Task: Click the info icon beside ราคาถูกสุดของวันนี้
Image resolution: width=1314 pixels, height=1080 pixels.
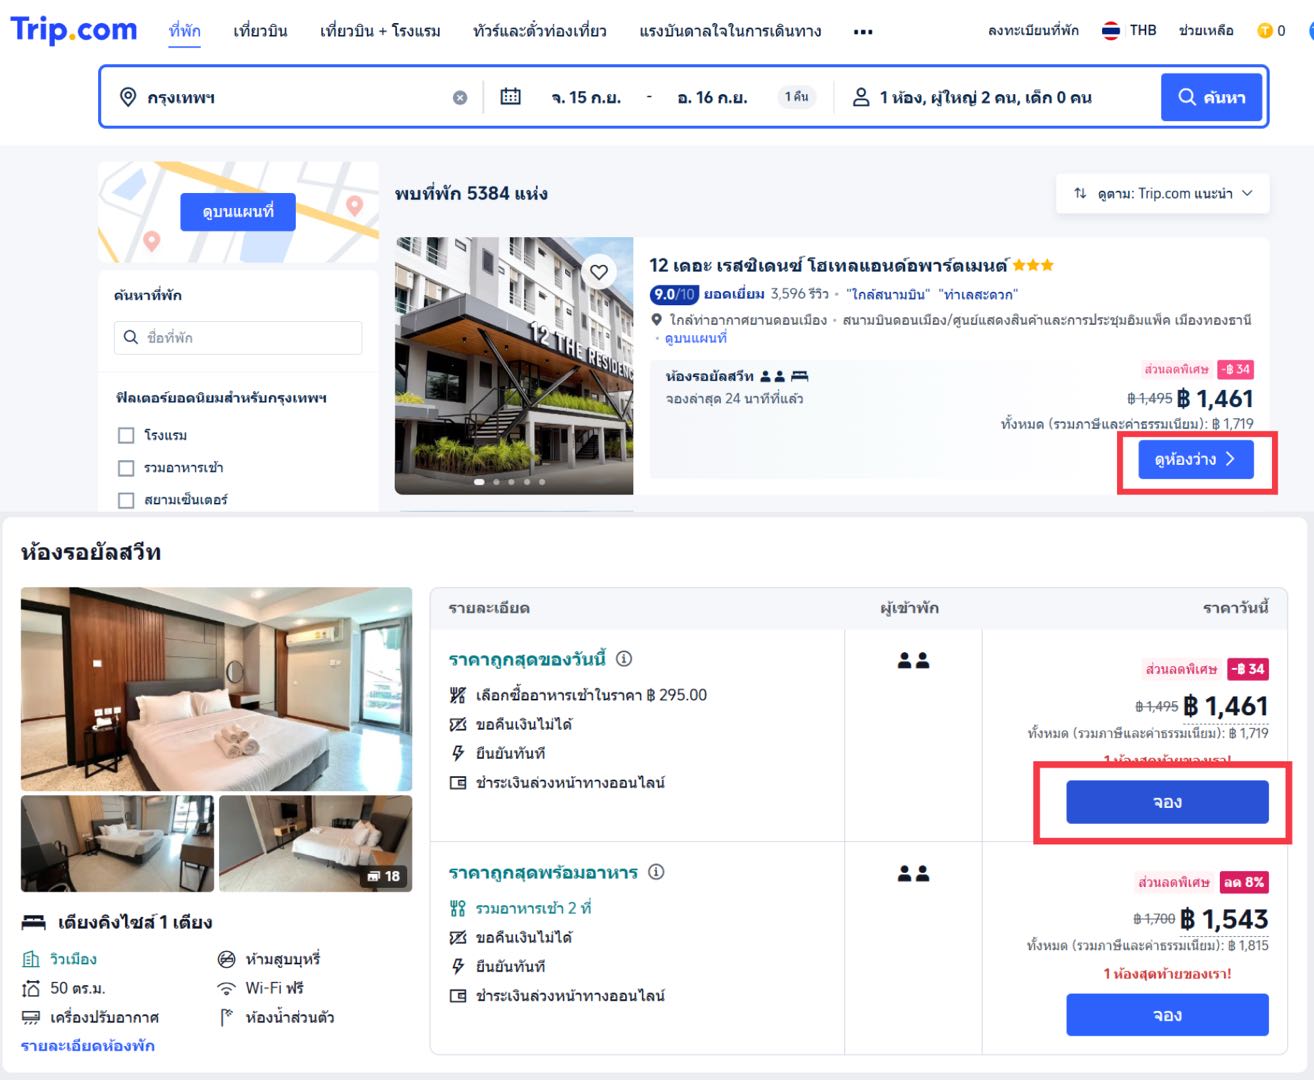Action: click(x=625, y=659)
